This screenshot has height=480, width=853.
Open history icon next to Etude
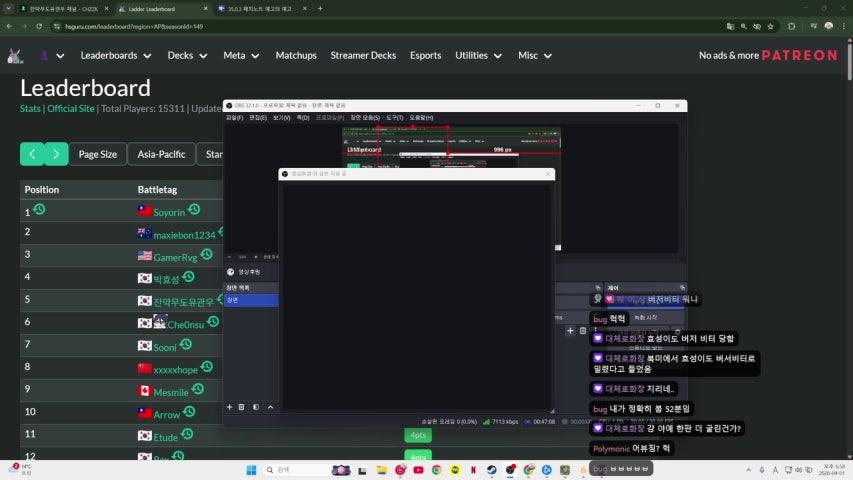click(187, 434)
